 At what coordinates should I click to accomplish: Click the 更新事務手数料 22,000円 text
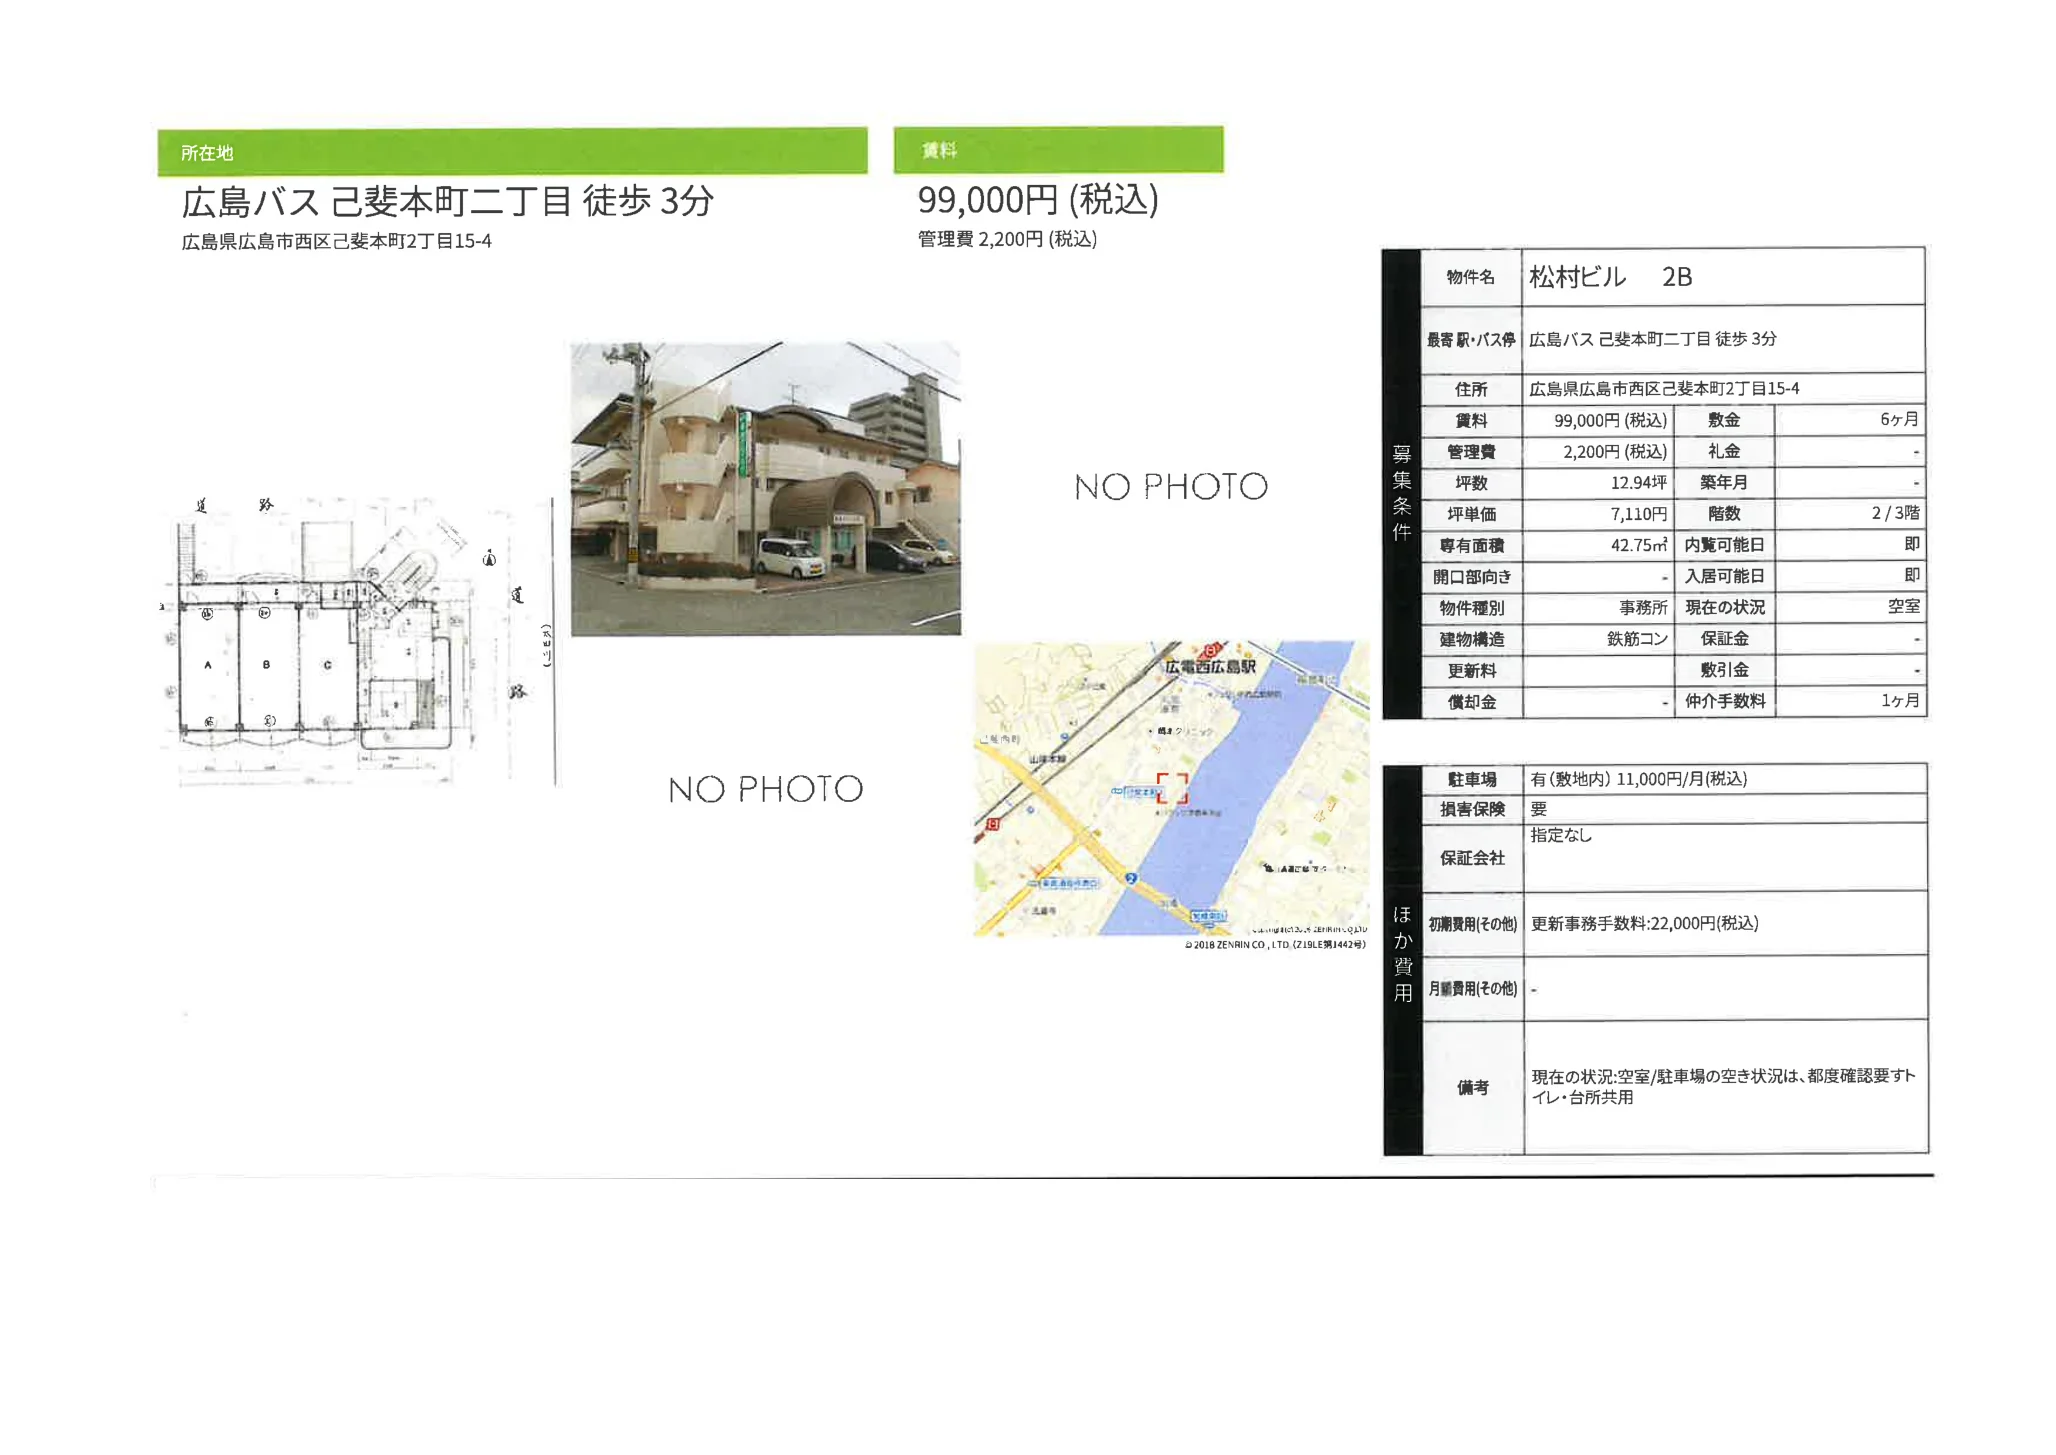[1644, 923]
